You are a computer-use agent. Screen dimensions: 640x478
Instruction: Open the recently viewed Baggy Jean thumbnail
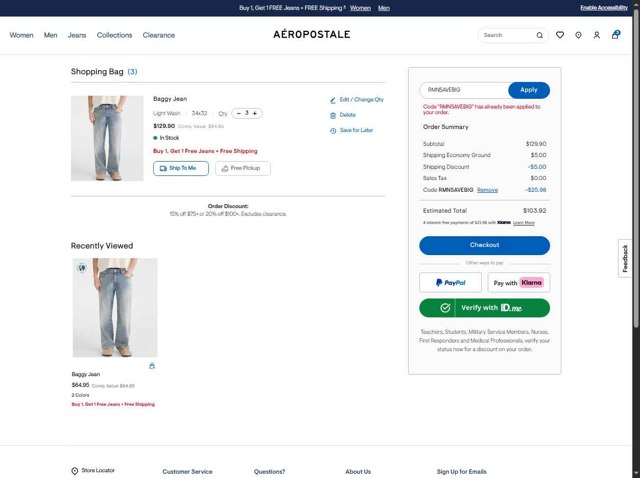[115, 307]
